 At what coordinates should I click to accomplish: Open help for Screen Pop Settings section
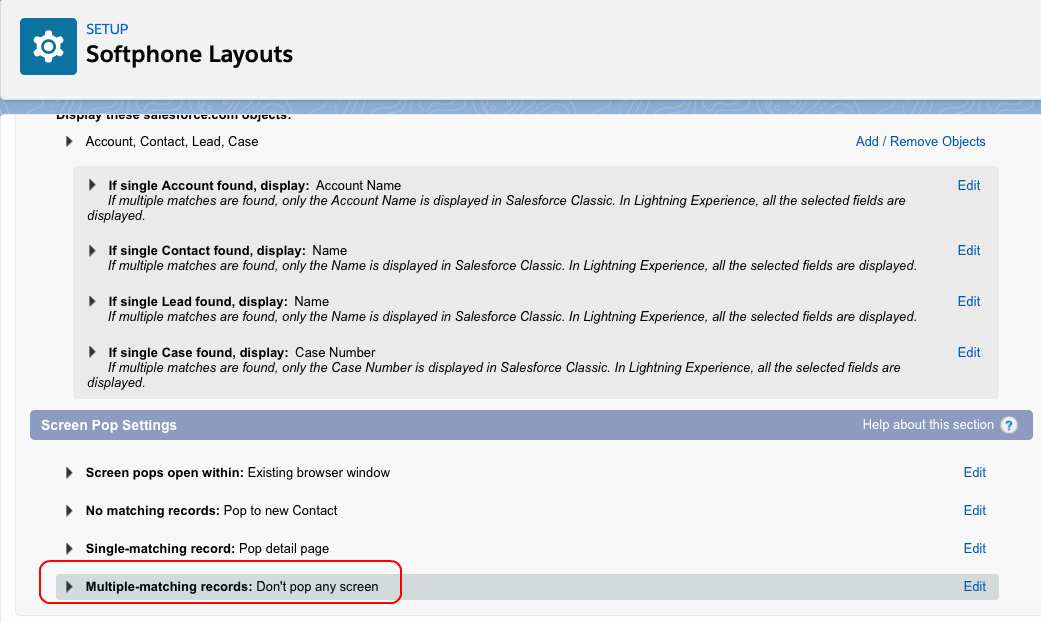[x=1008, y=425]
